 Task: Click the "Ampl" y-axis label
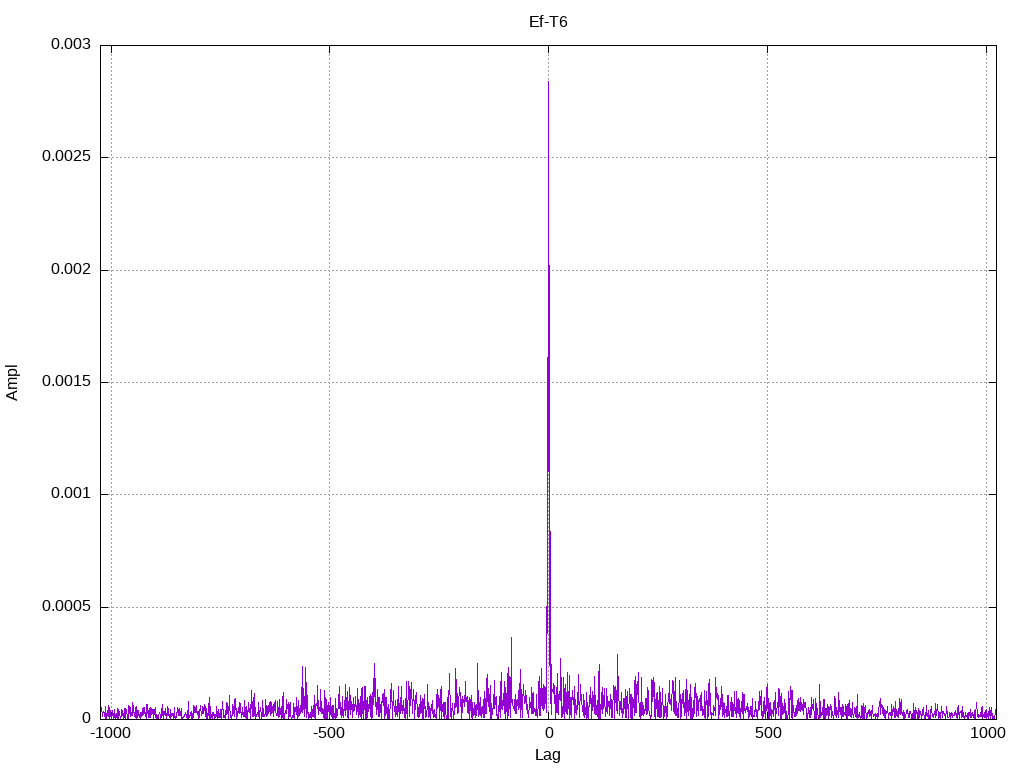coord(12,383)
